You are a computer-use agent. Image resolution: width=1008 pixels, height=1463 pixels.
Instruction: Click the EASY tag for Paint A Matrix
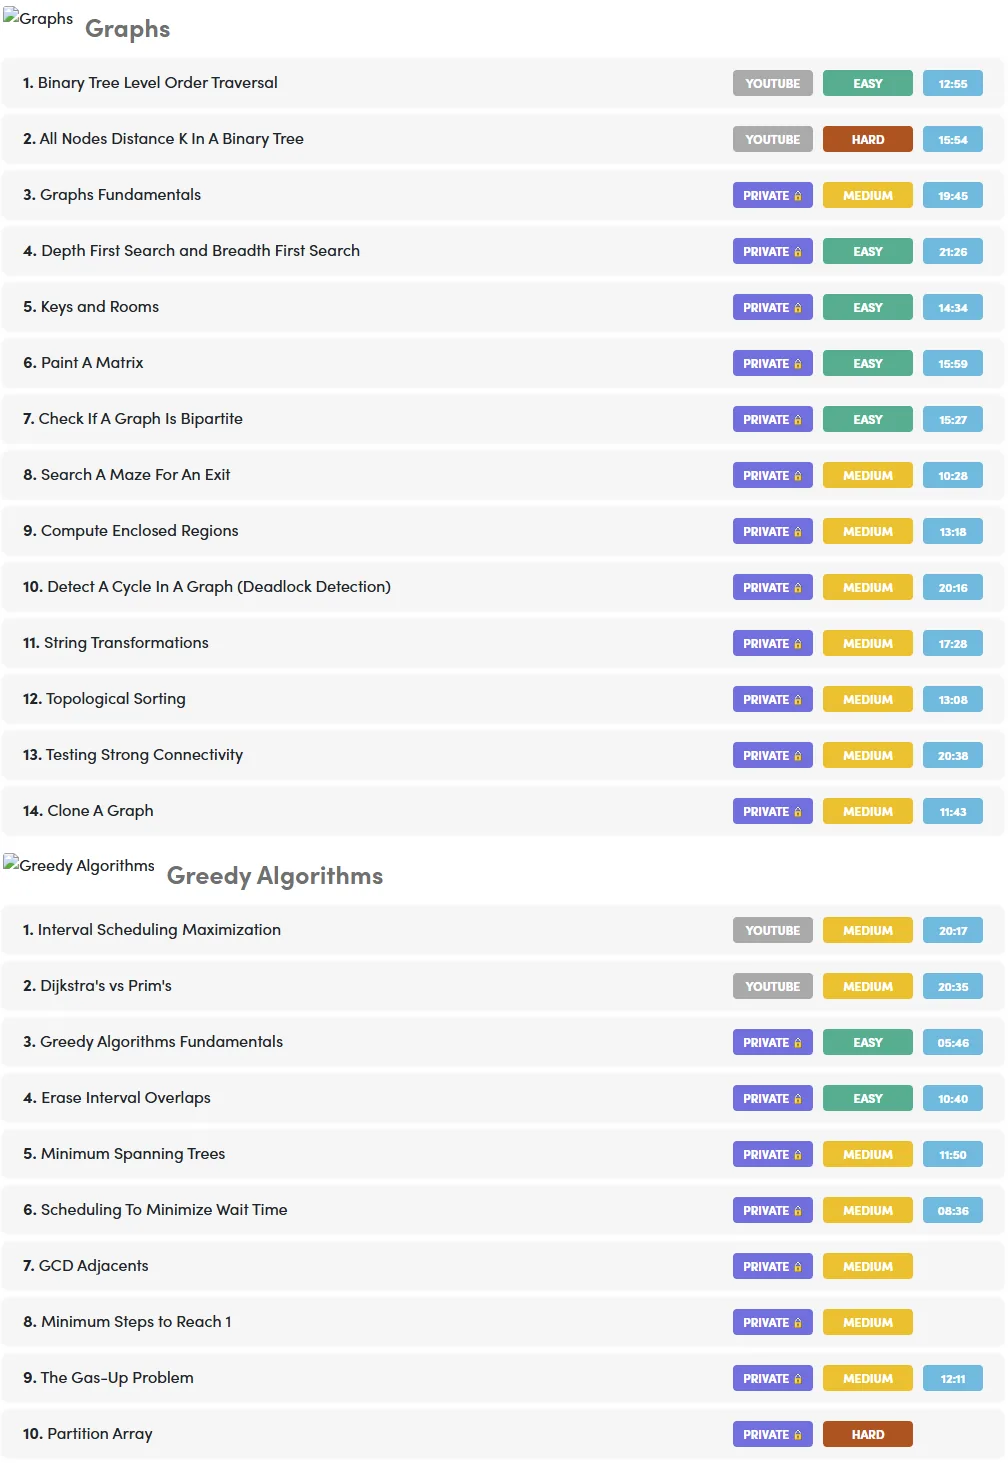coord(867,364)
